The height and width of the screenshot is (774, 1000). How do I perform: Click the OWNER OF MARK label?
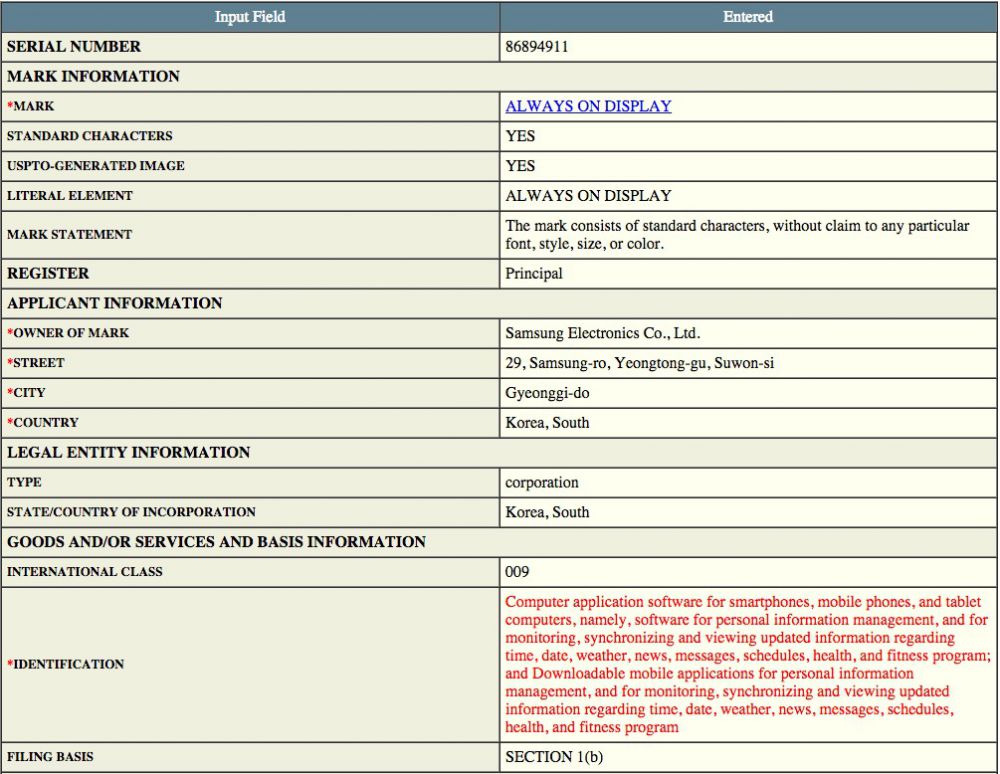(68, 333)
